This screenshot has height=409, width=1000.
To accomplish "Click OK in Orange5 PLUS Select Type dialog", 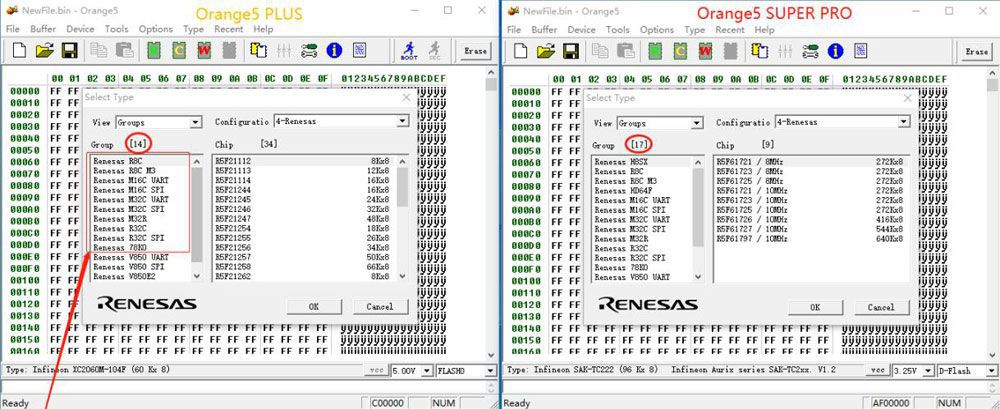I will click(x=314, y=306).
